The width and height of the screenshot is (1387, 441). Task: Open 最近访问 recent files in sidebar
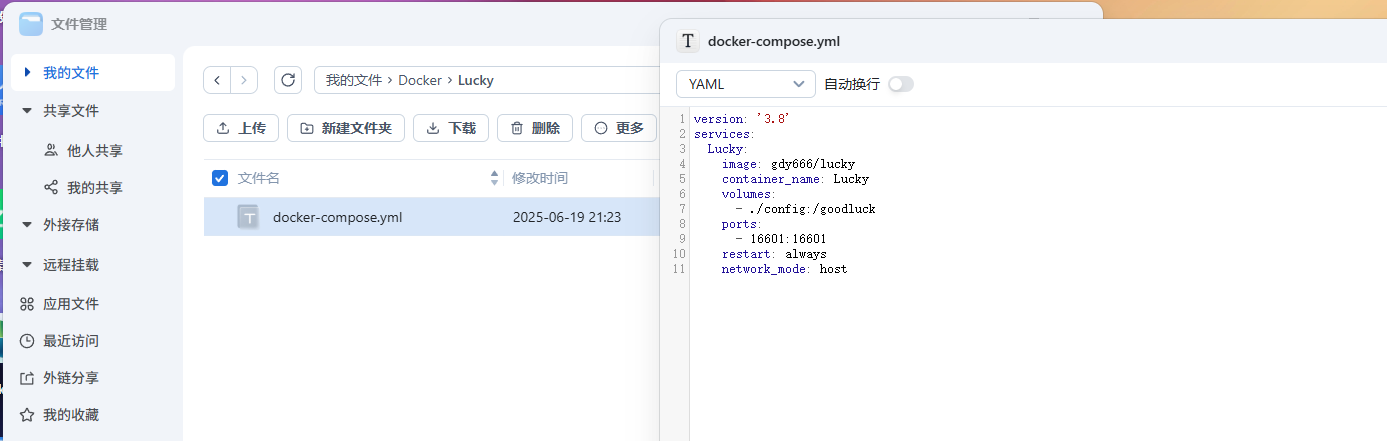point(70,341)
